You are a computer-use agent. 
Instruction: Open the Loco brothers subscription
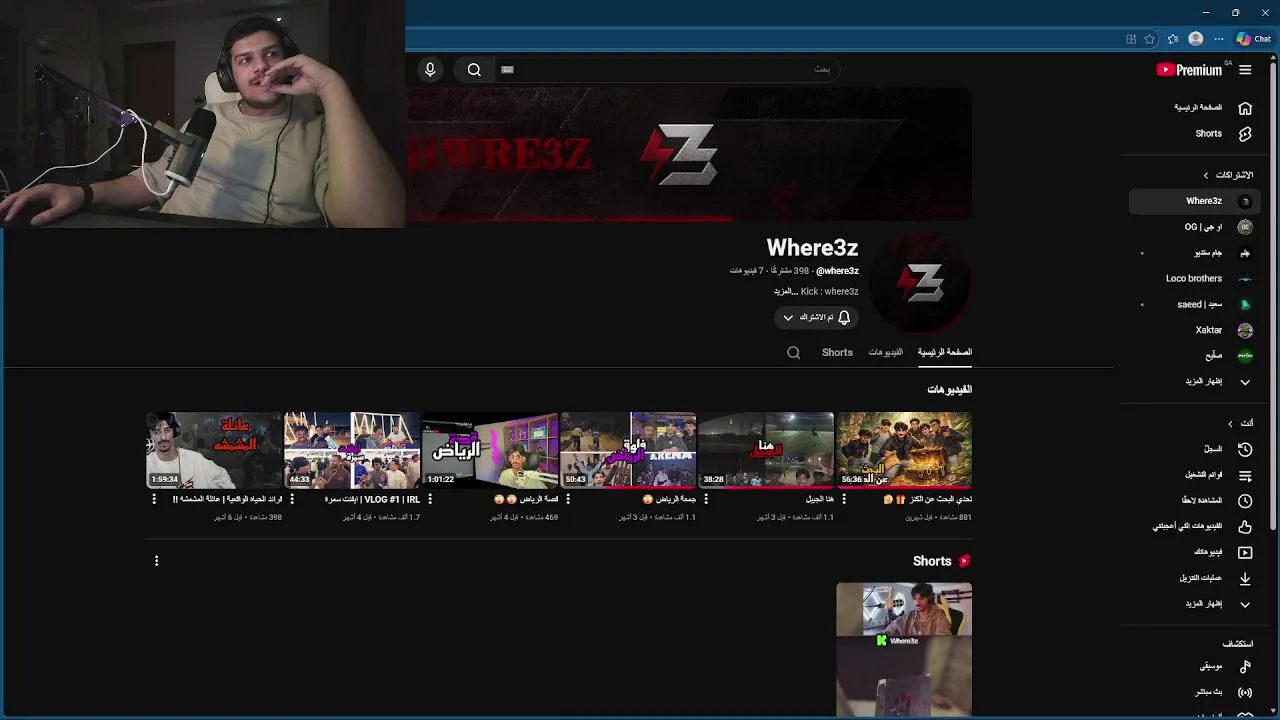(x=1194, y=279)
